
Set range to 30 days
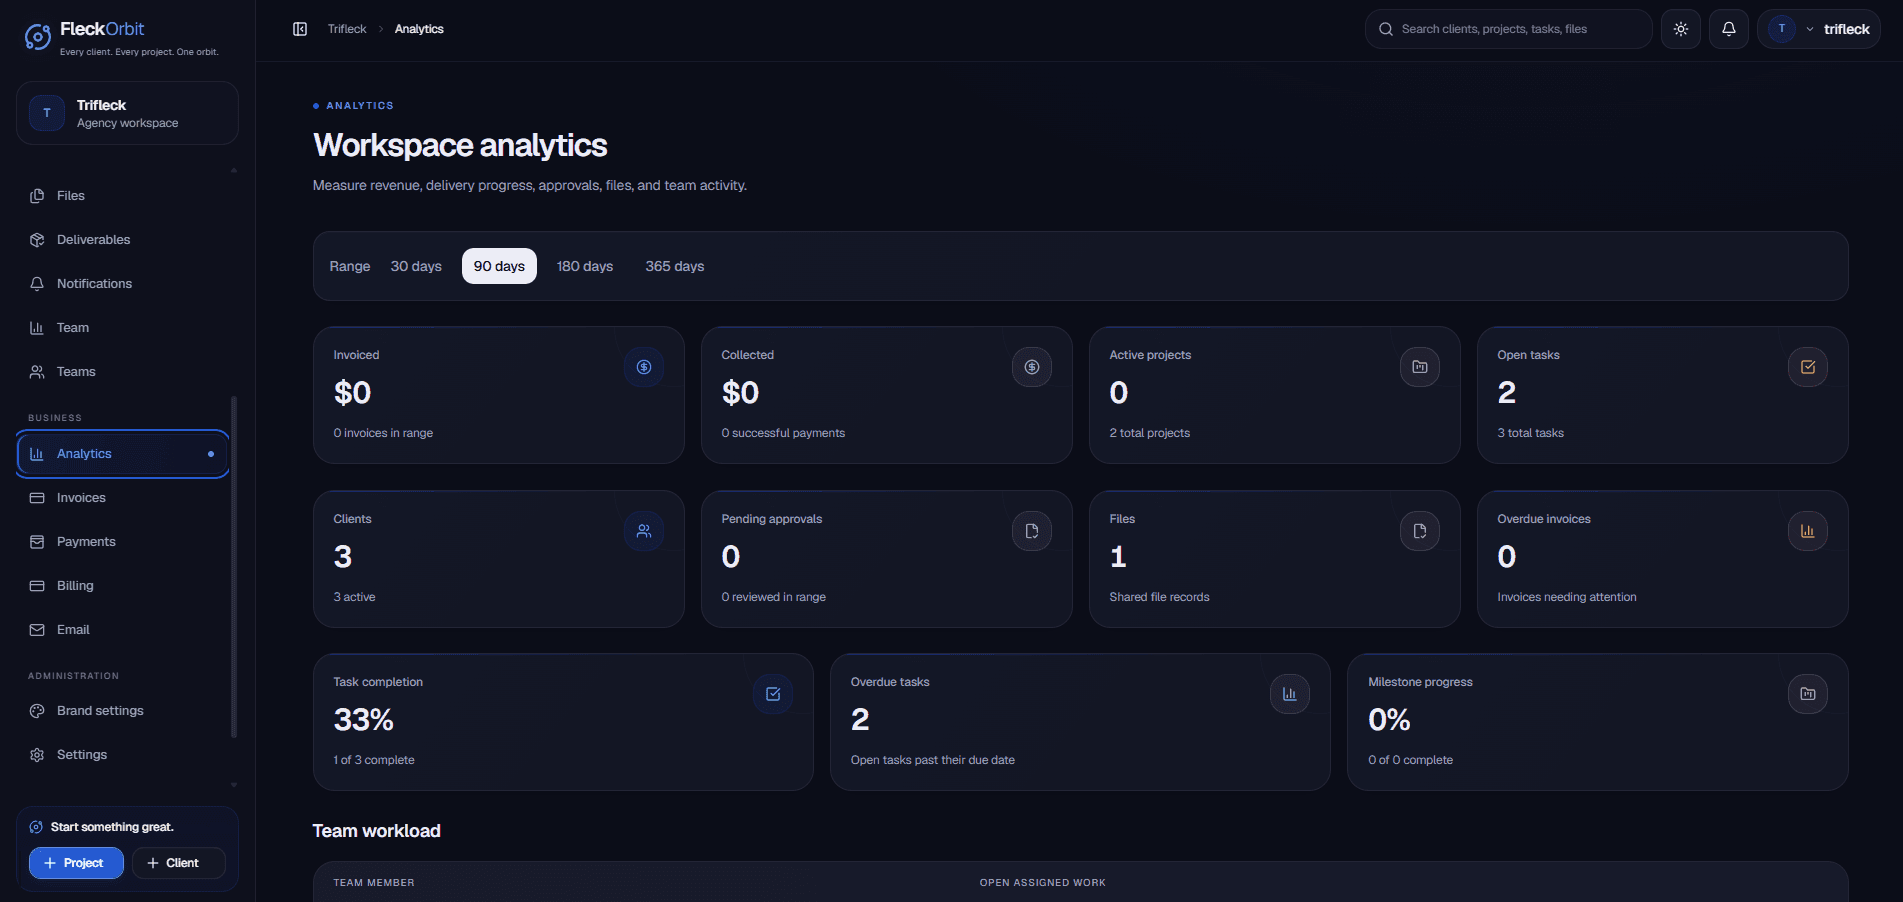coord(416,266)
